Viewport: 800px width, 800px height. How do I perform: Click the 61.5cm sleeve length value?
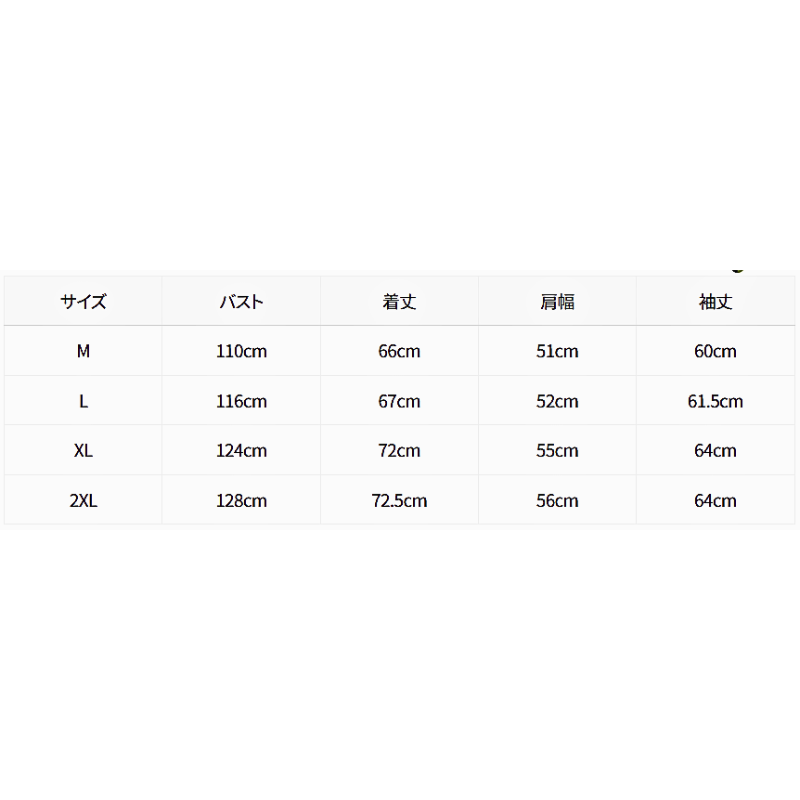pyautogui.click(x=715, y=402)
